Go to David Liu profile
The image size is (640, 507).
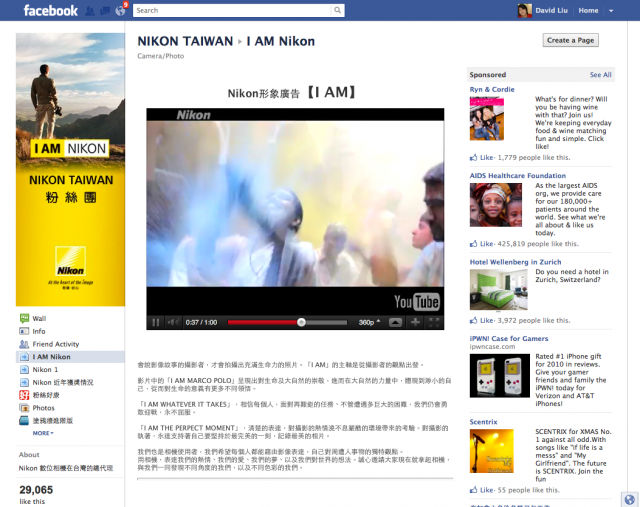(x=551, y=11)
